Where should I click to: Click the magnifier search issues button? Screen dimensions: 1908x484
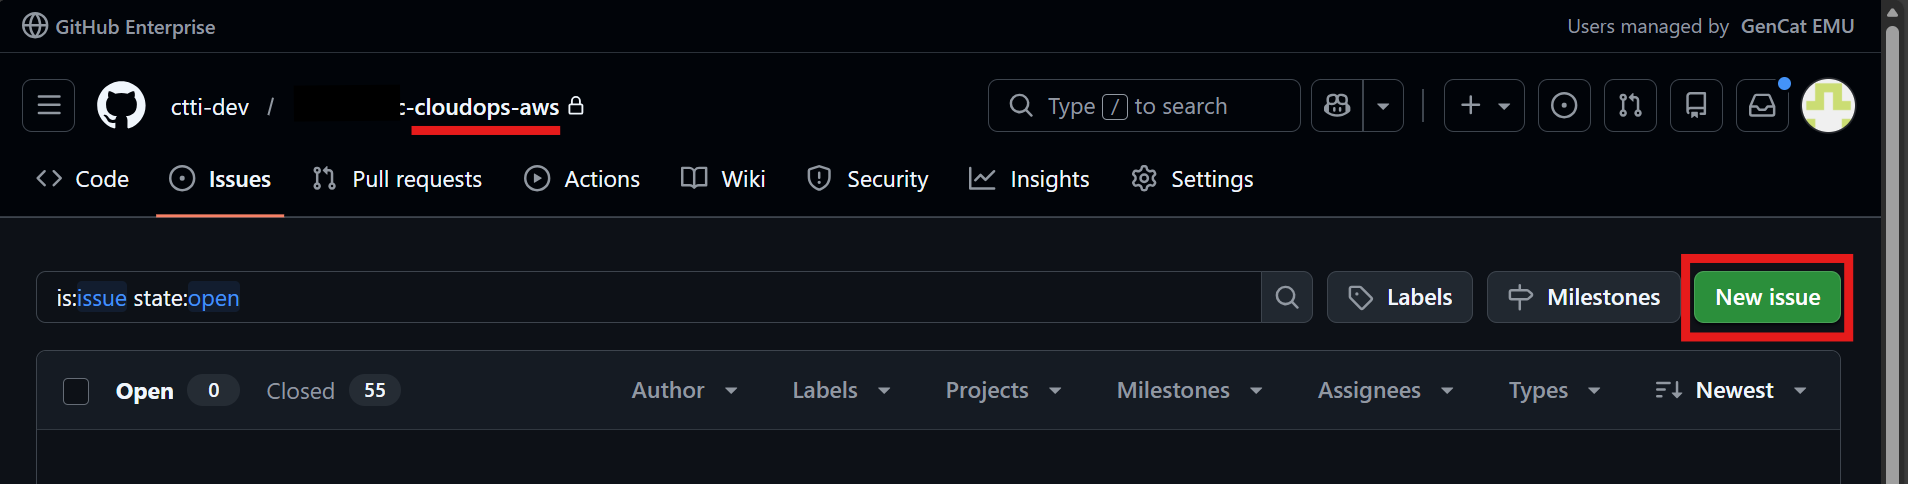[1287, 297]
